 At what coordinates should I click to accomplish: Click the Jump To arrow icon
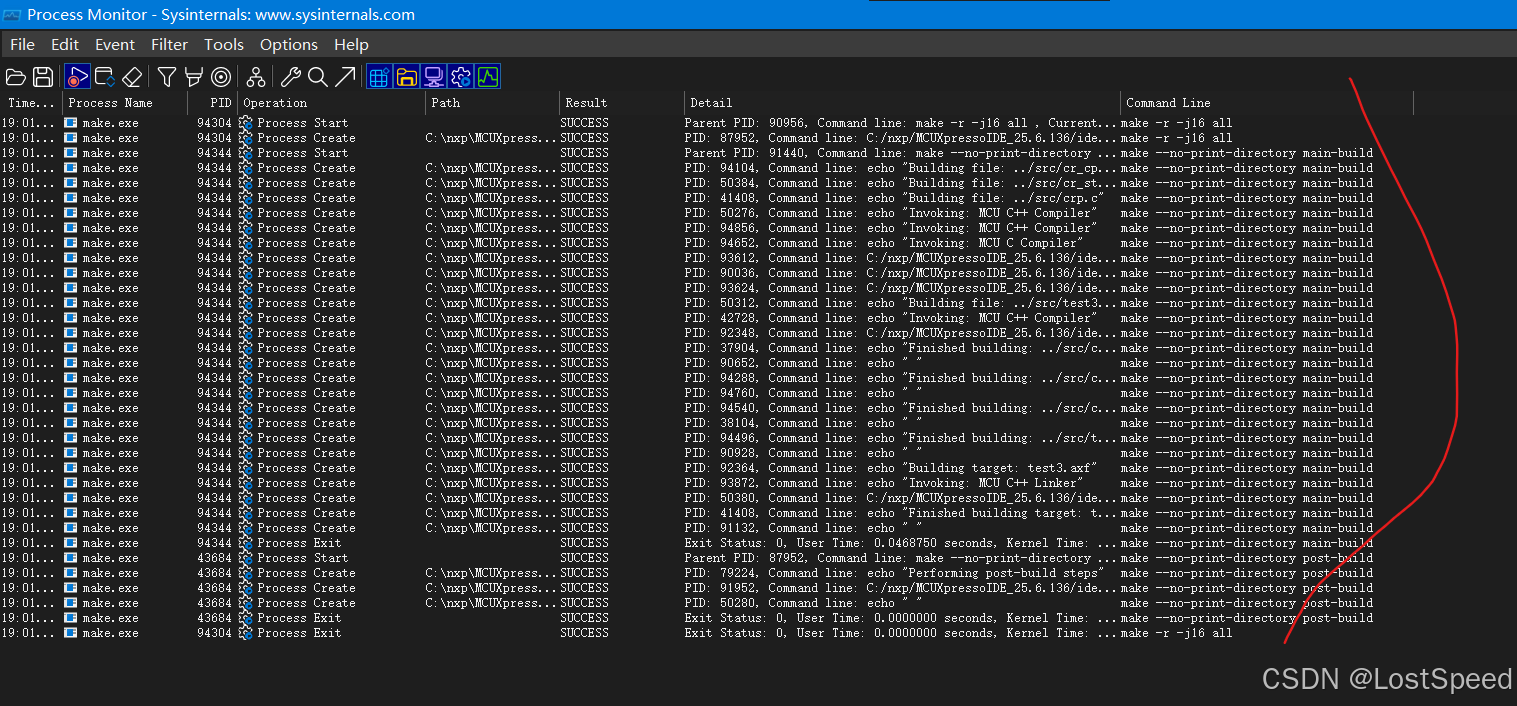(345, 77)
